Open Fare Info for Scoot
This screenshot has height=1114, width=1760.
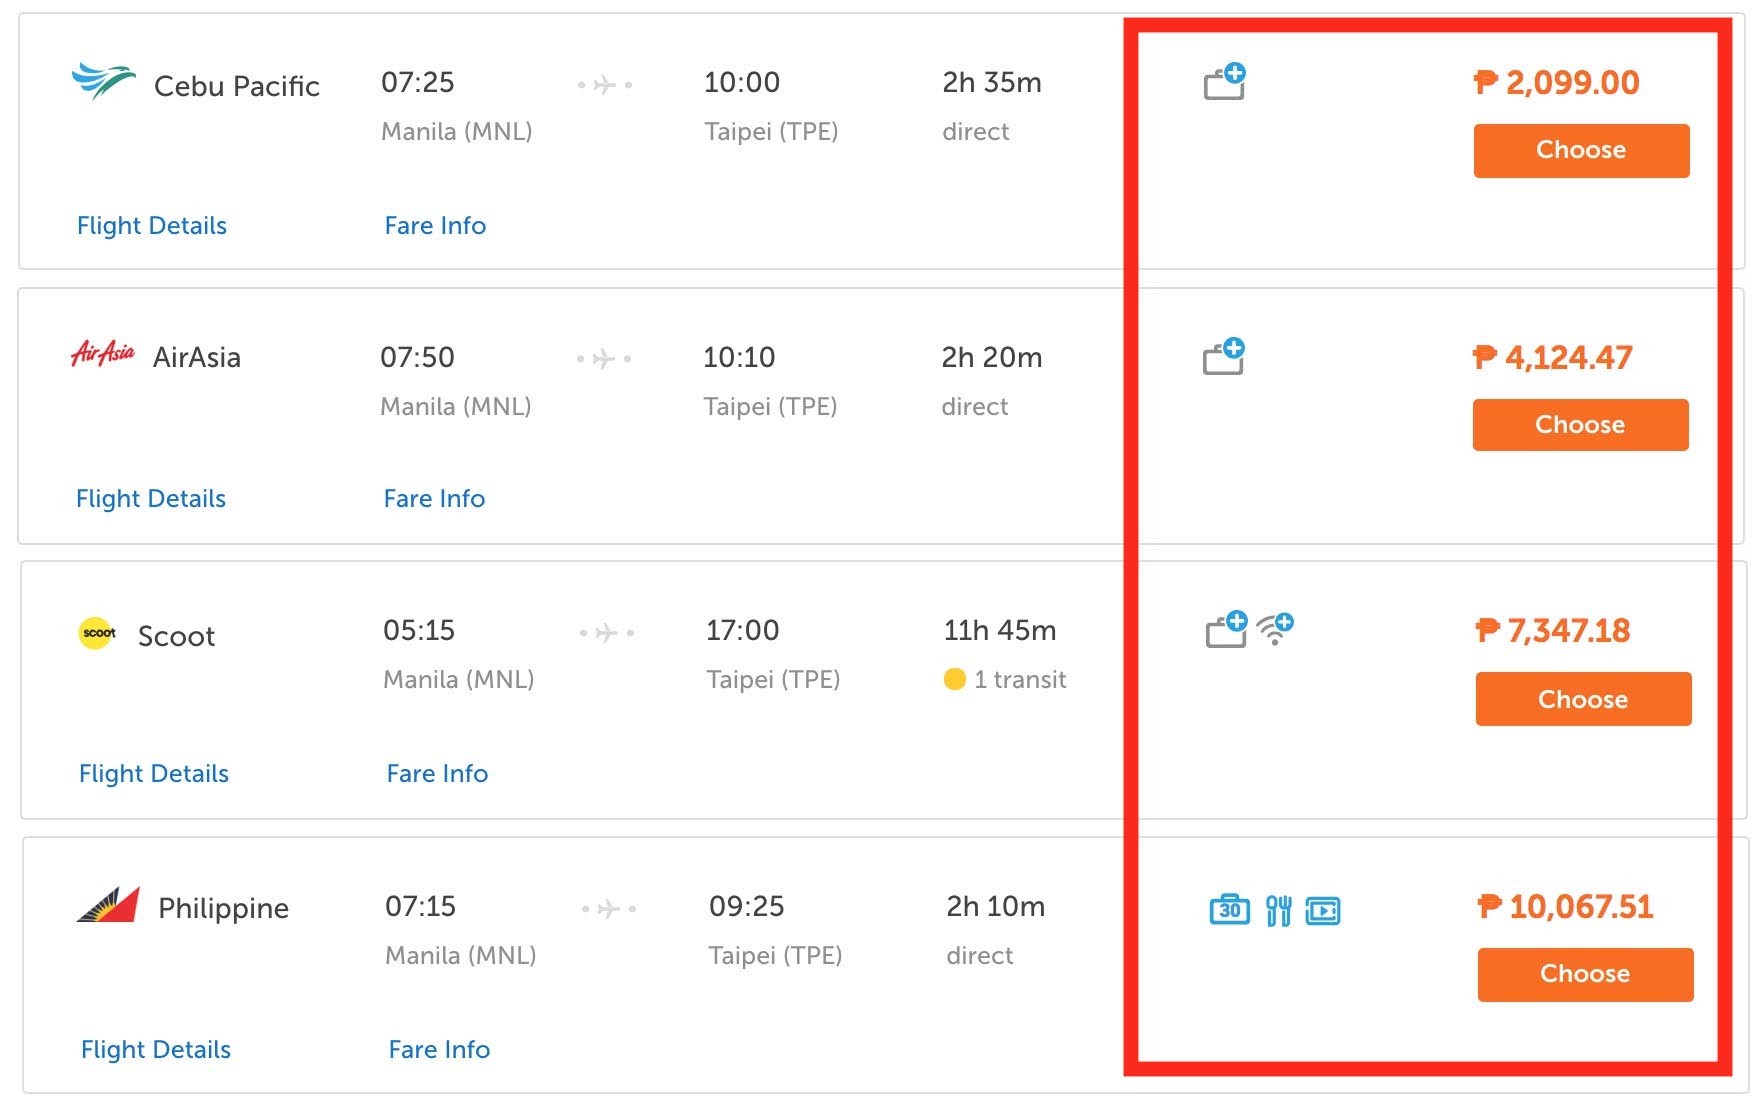pos(438,774)
